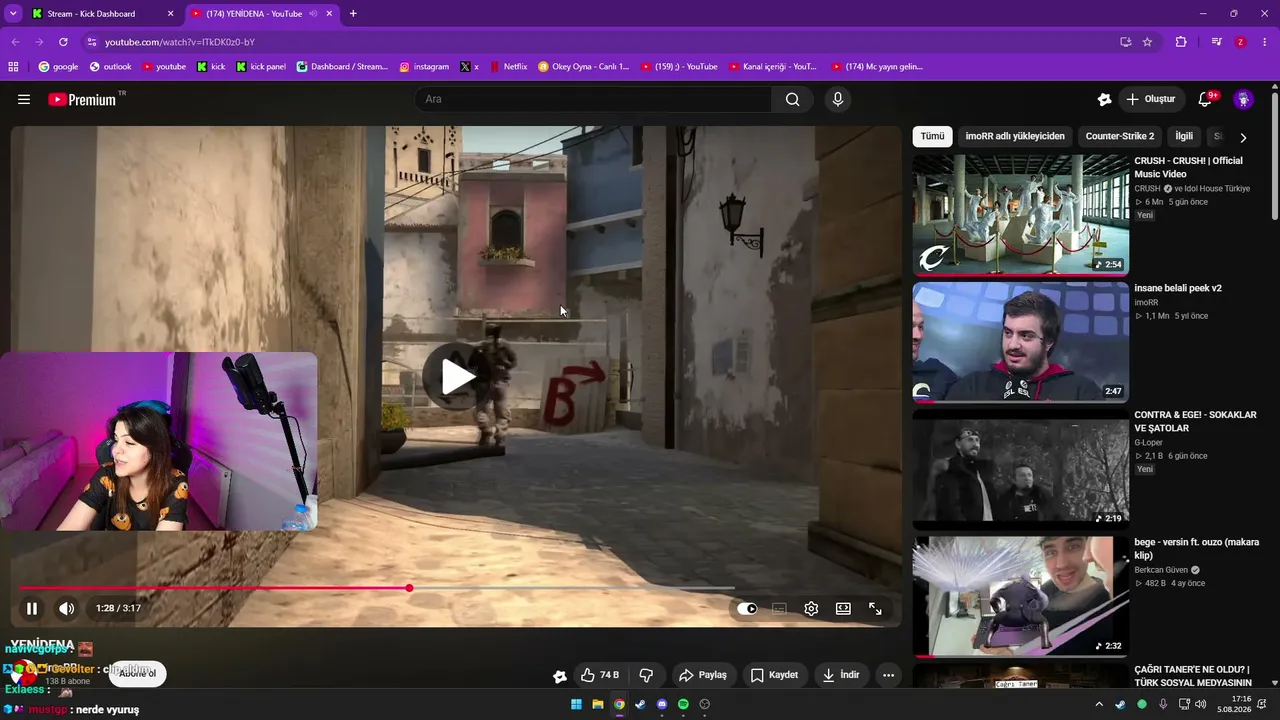Click the large play overlay on video

pyautogui.click(x=457, y=376)
